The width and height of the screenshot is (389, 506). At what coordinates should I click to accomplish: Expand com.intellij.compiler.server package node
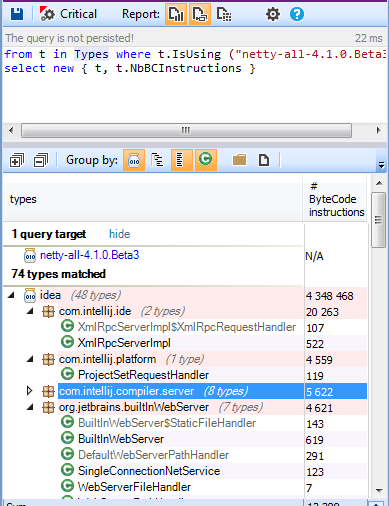[x=29, y=391]
